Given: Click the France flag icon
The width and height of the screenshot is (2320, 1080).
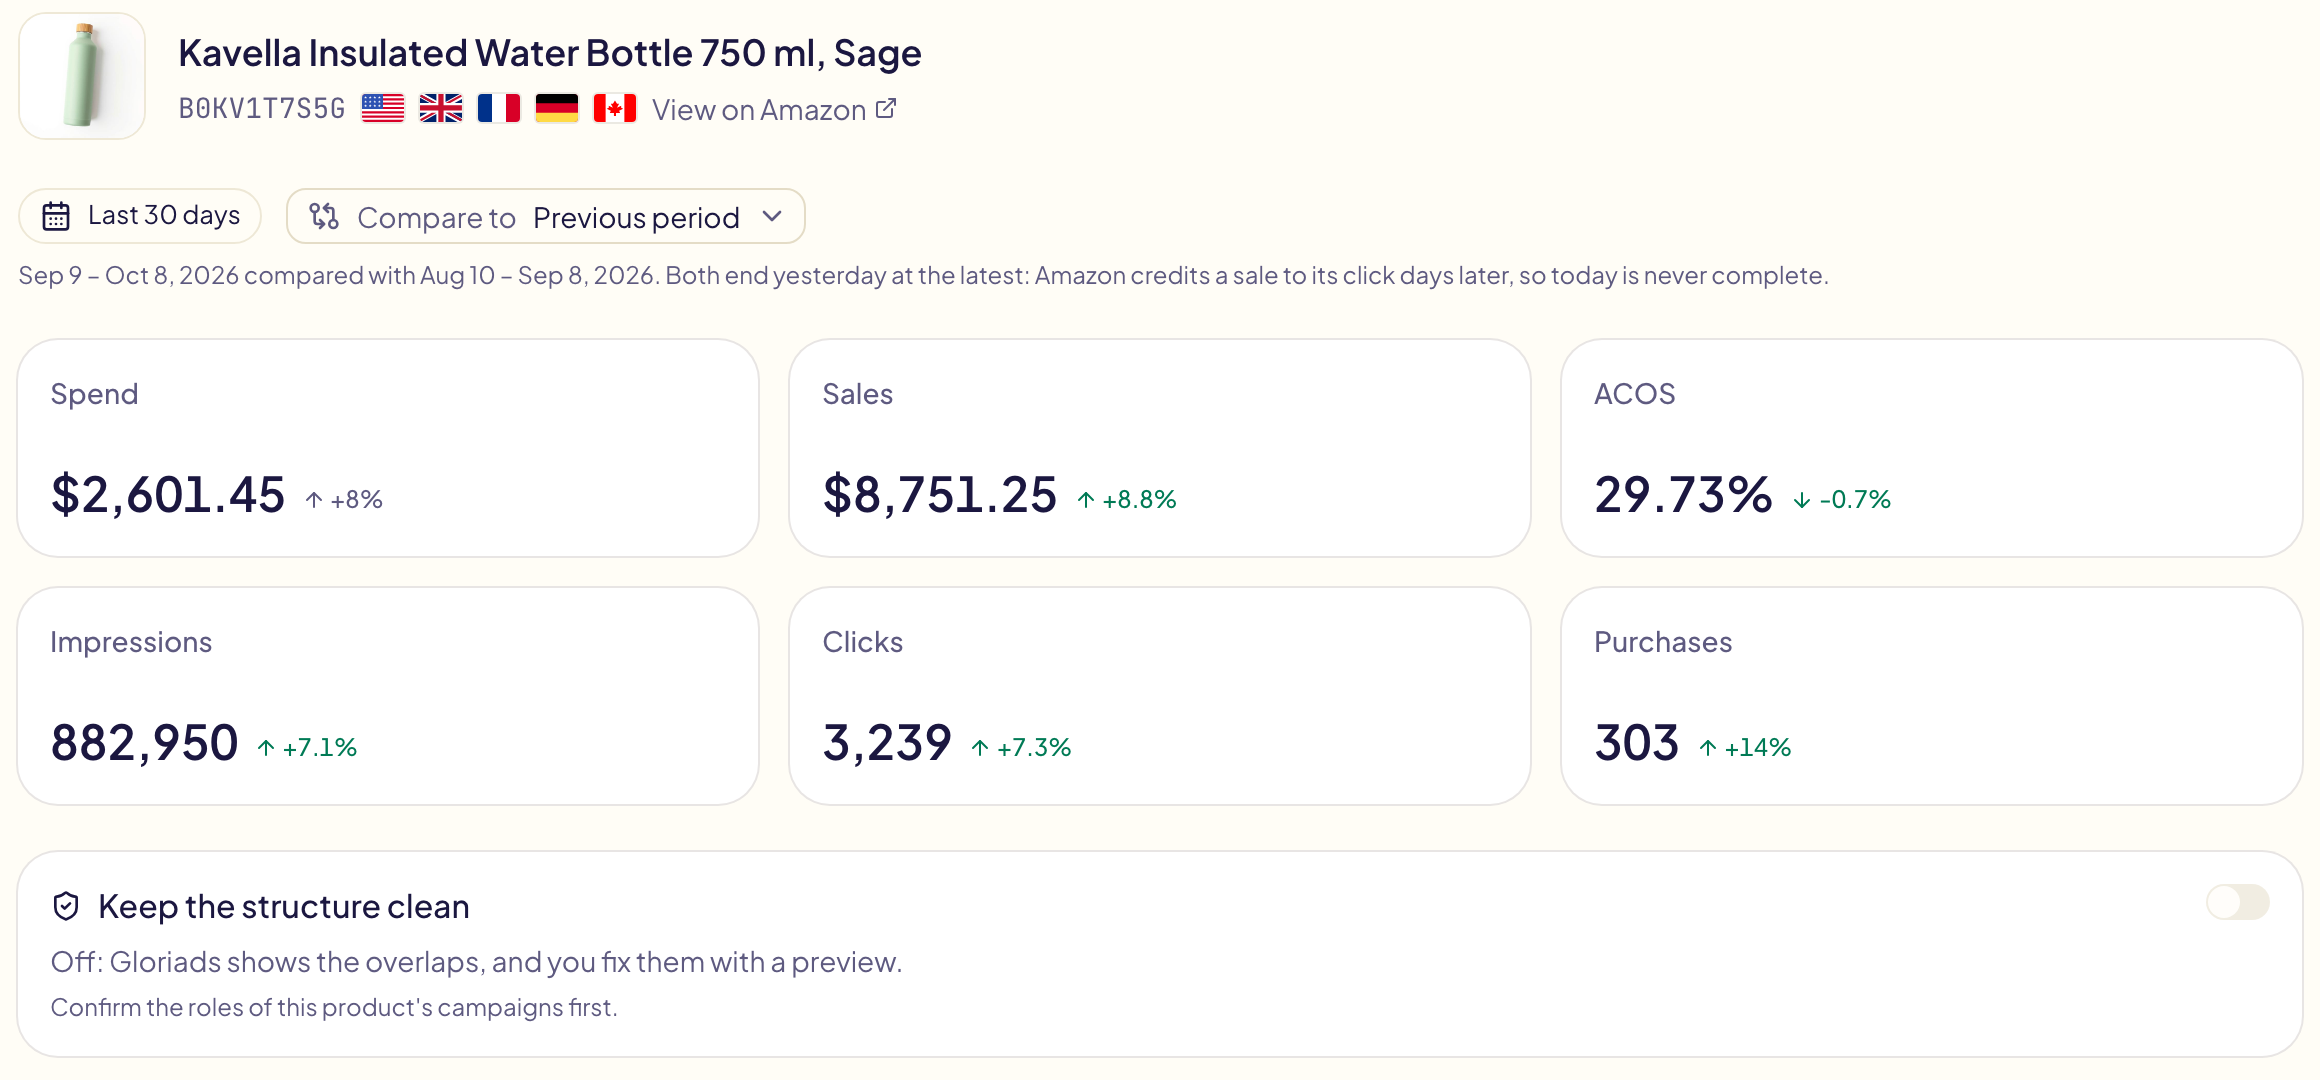Looking at the screenshot, I should coord(499,108).
